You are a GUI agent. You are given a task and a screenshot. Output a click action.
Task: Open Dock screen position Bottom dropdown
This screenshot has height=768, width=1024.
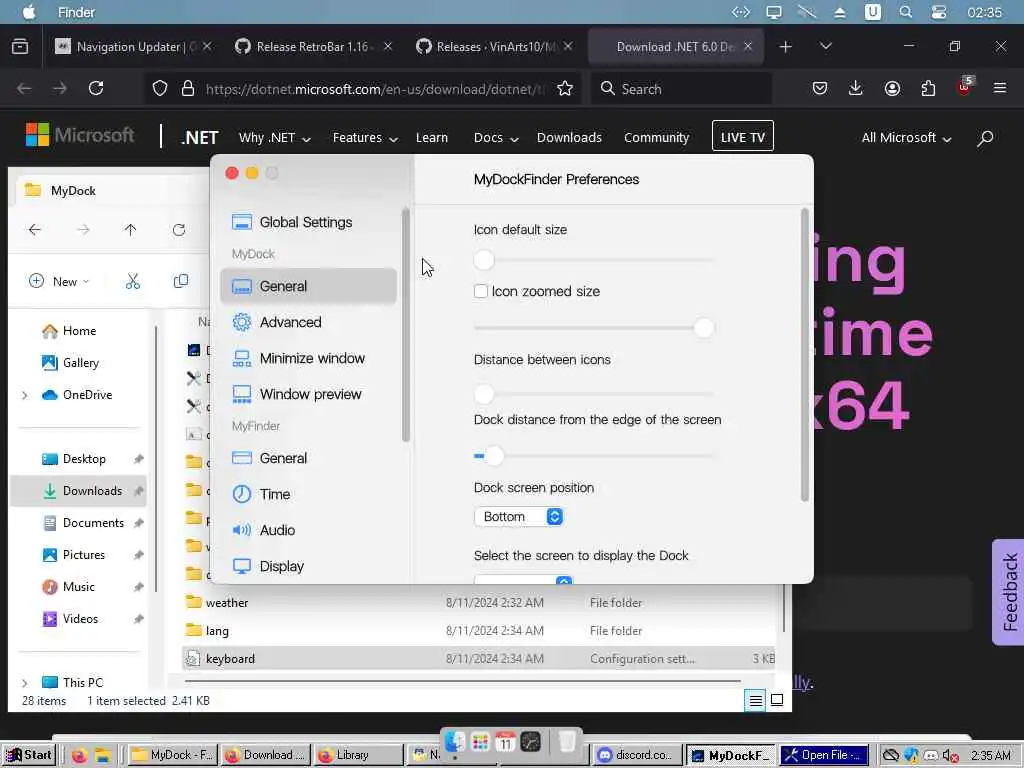(519, 517)
